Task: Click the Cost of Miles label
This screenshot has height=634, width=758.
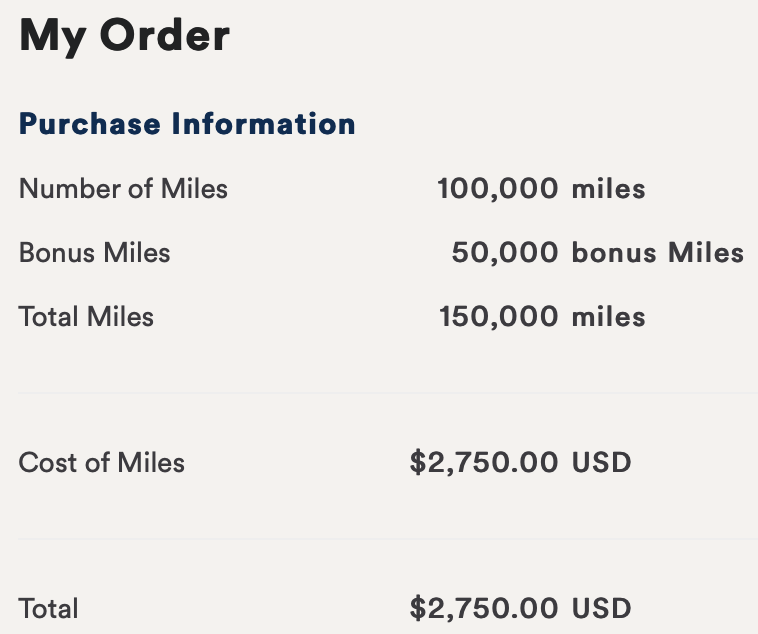Action: 102,462
